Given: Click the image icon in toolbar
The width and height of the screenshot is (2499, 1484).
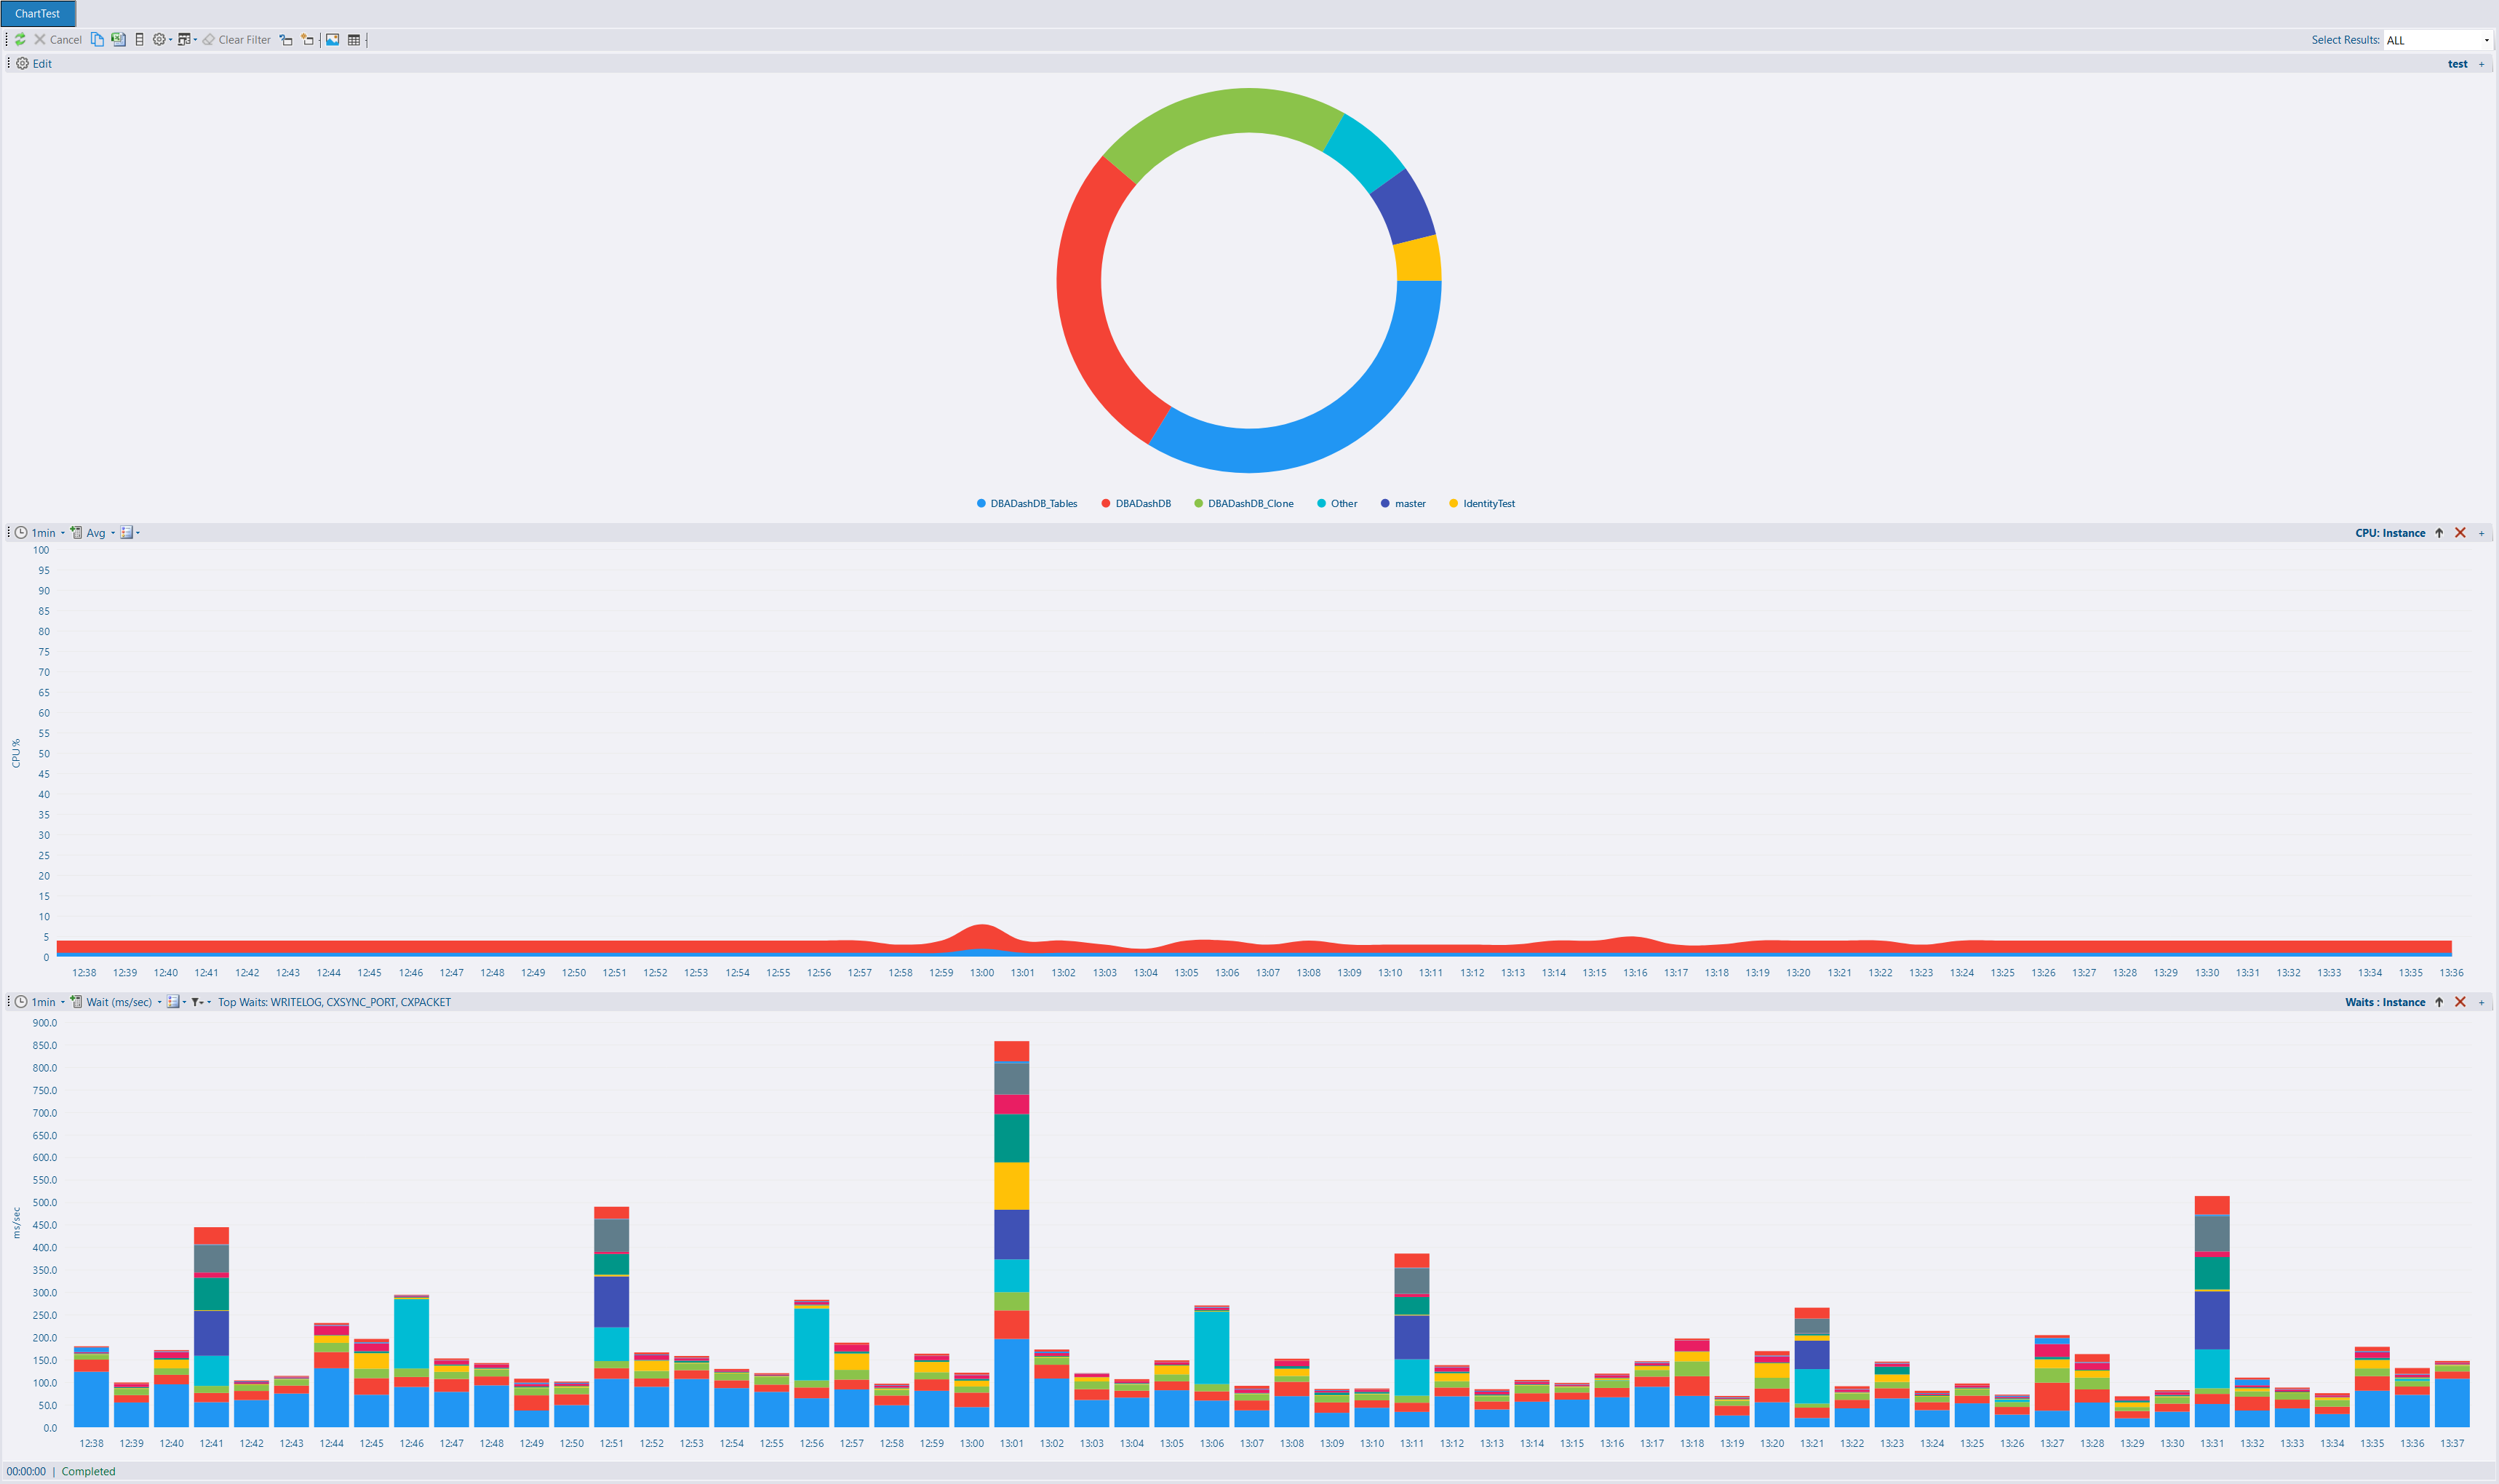Looking at the screenshot, I should click(333, 39).
